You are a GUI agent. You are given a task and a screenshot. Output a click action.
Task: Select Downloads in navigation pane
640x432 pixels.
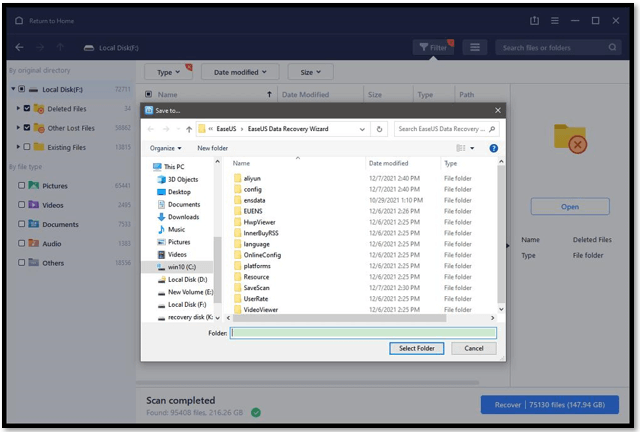point(178,217)
